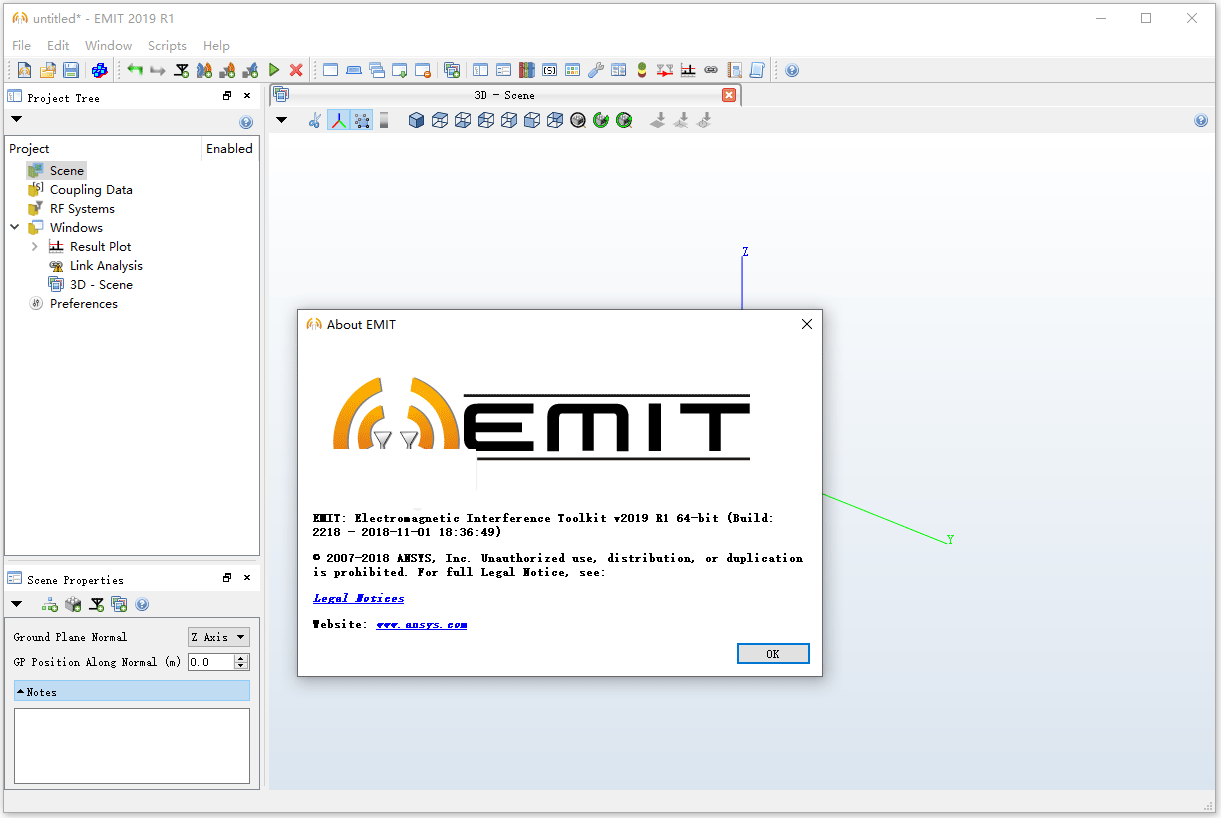
Task: Click the green Run simulation arrow
Action: (x=274, y=70)
